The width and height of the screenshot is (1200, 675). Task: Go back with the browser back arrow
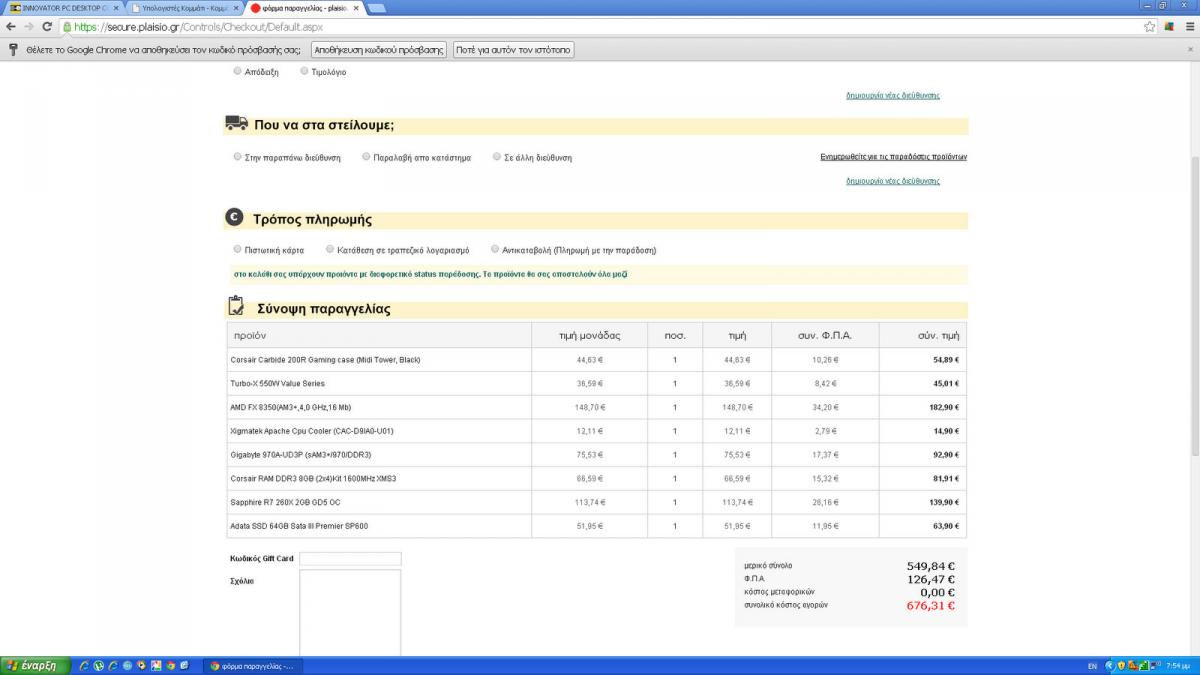pyautogui.click(x=12, y=27)
